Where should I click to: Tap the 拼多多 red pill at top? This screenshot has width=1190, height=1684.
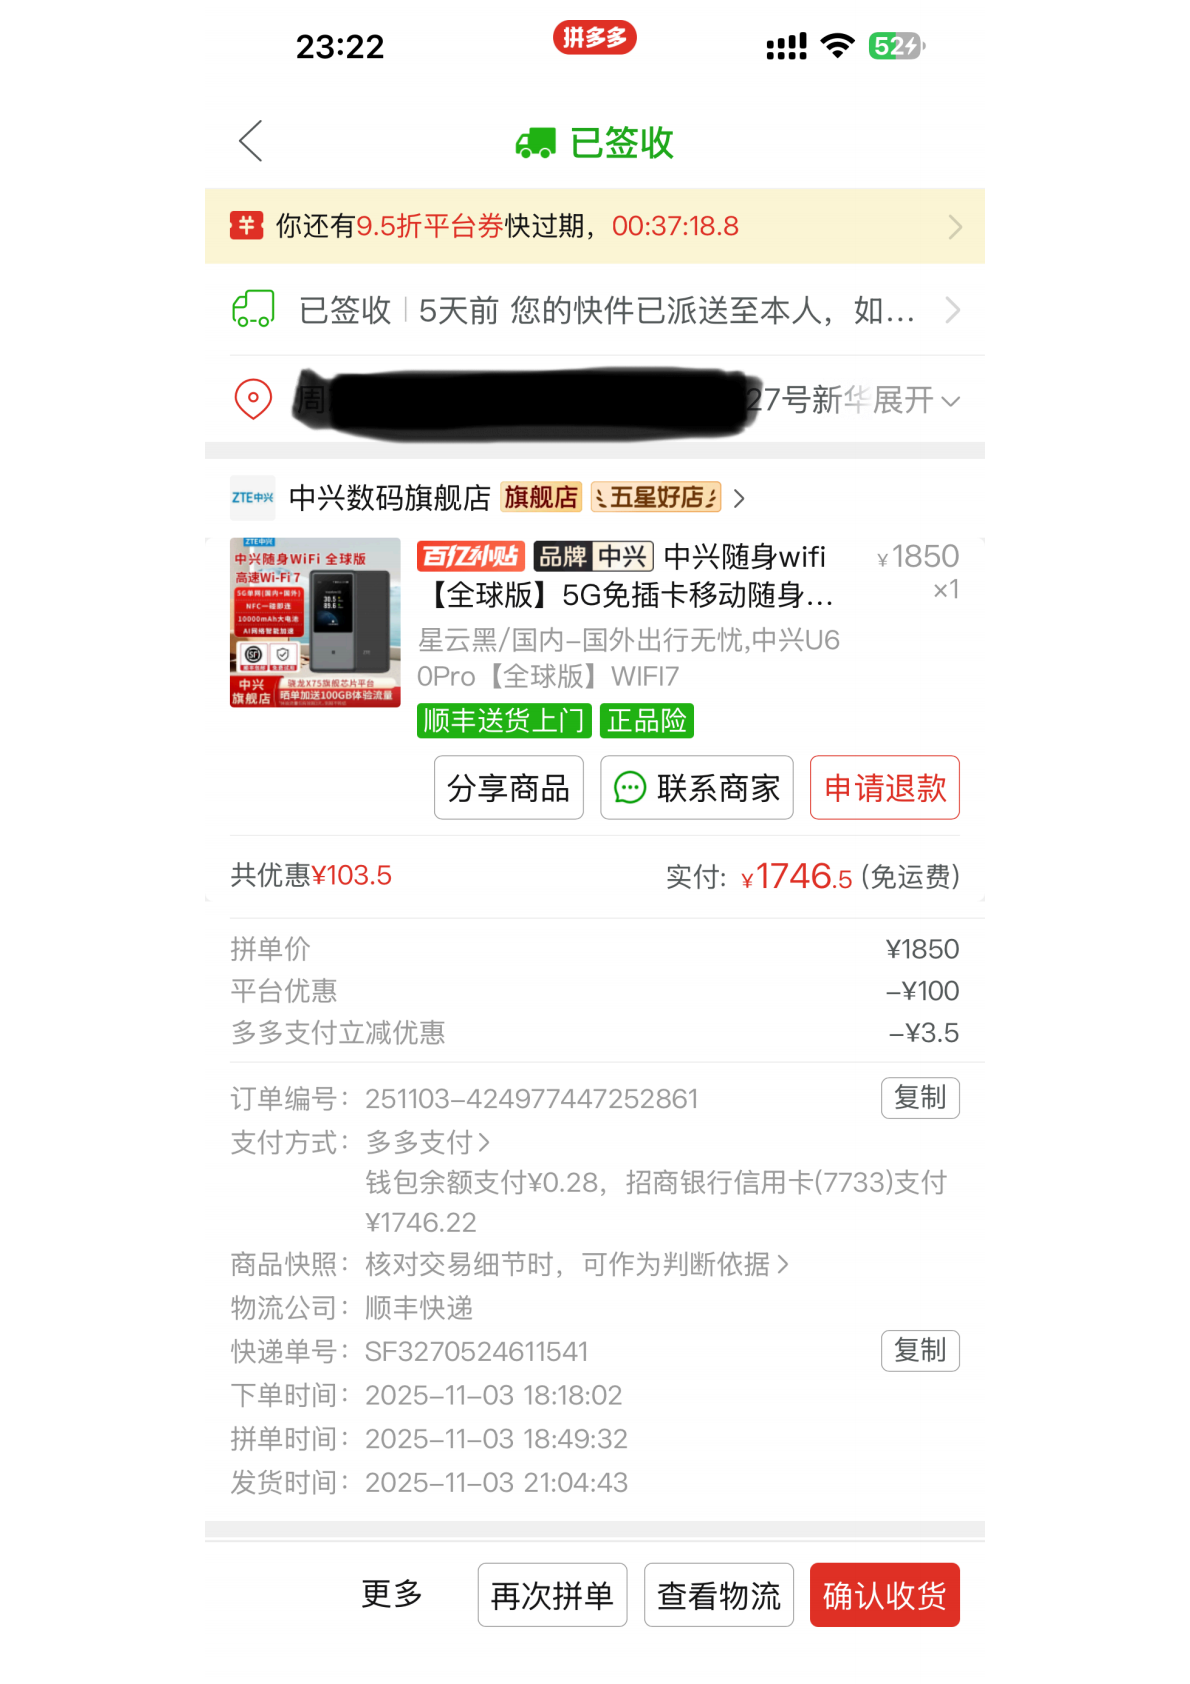[595, 38]
